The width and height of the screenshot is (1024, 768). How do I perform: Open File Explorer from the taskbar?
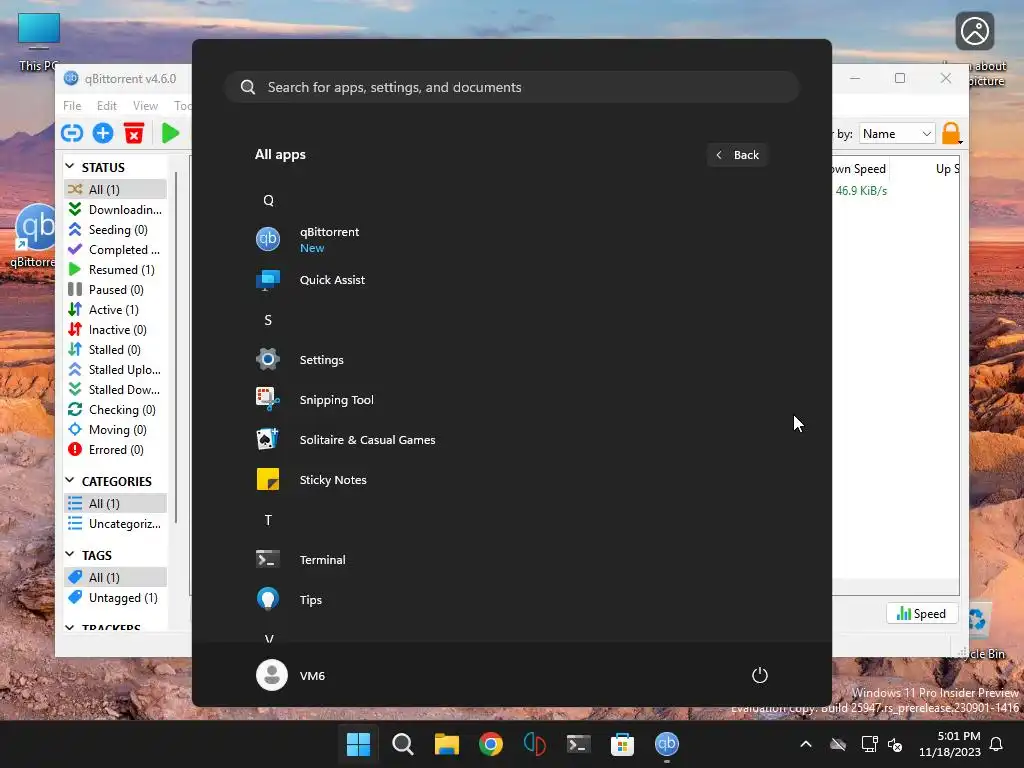pyautogui.click(x=447, y=744)
